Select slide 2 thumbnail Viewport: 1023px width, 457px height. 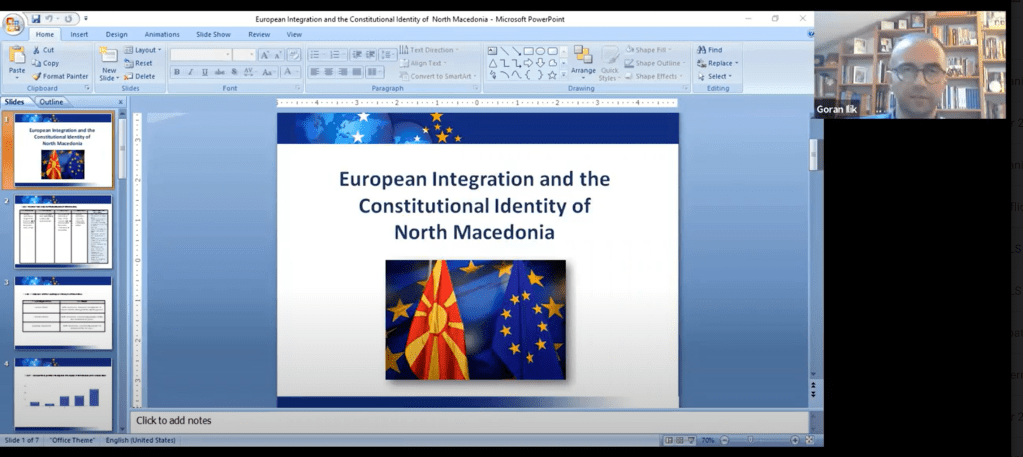click(63, 230)
